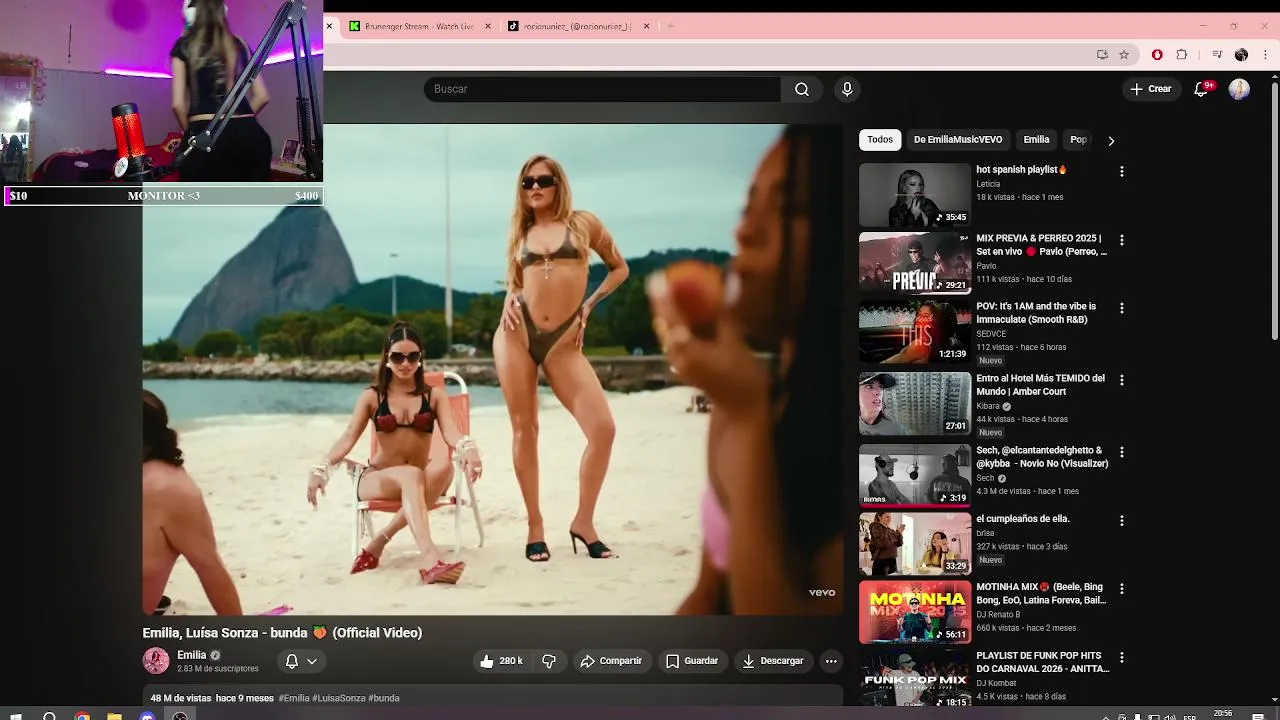1280x720 pixels.
Task: Open the Chrome three-dot menu
Action: click(1265, 55)
